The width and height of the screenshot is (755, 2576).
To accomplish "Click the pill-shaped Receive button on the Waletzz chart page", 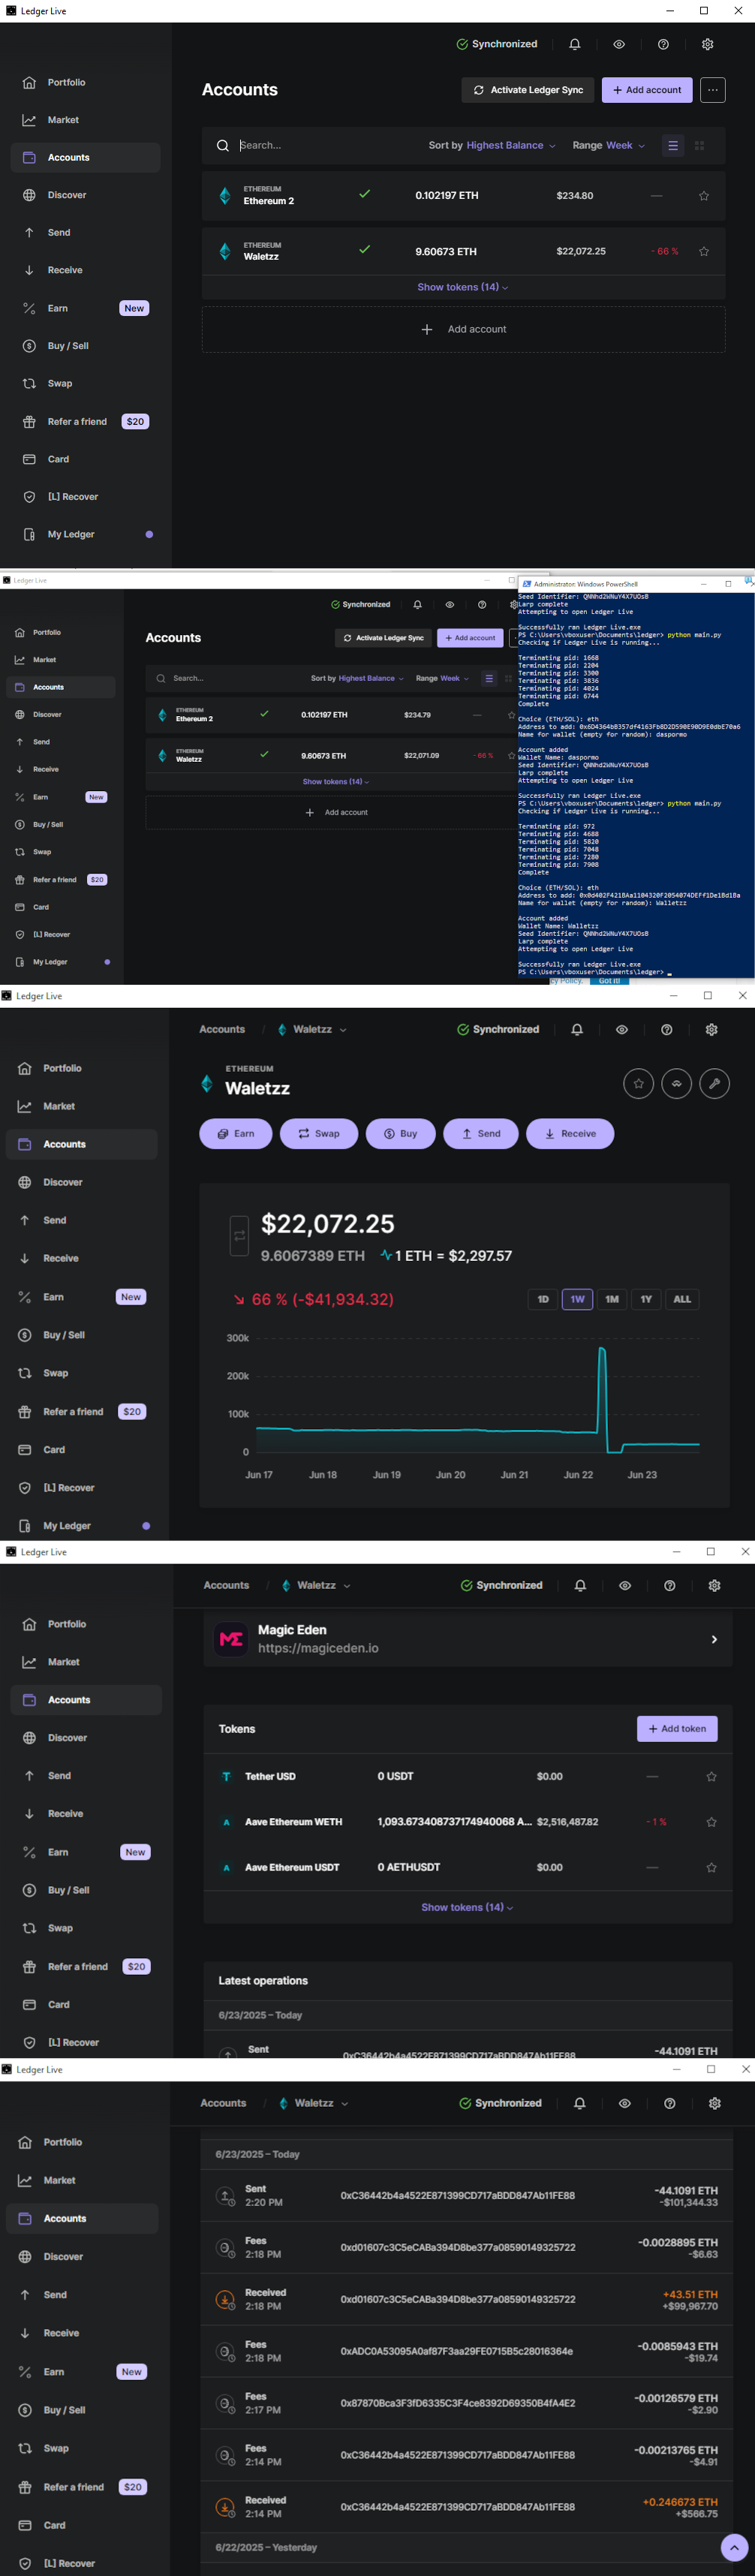I will pos(570,1135).
